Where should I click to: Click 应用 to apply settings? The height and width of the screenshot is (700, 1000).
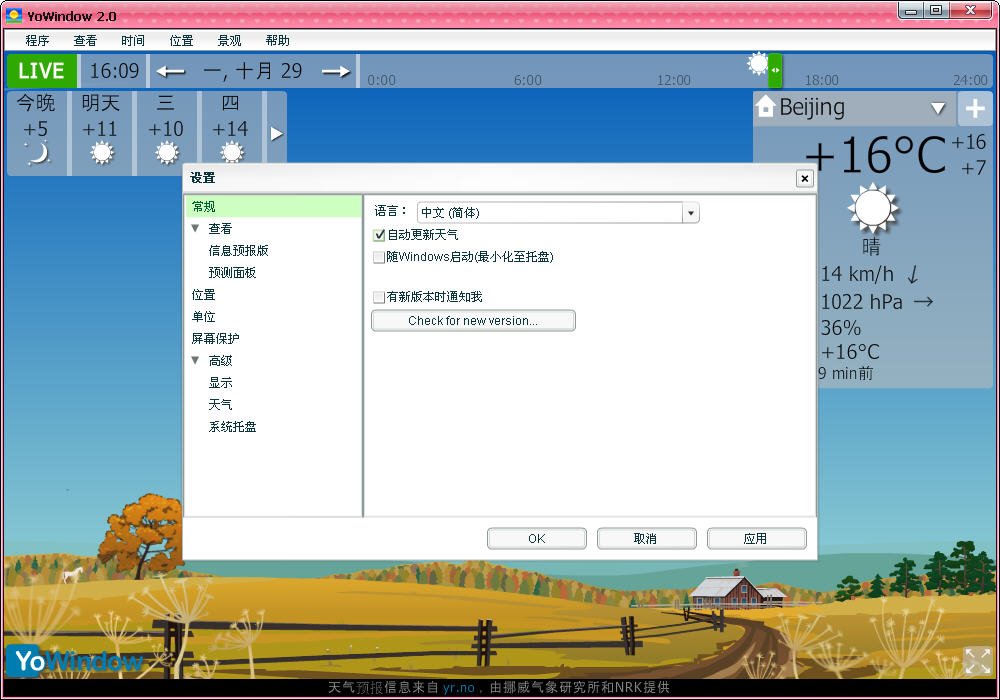tap(756, 539)
